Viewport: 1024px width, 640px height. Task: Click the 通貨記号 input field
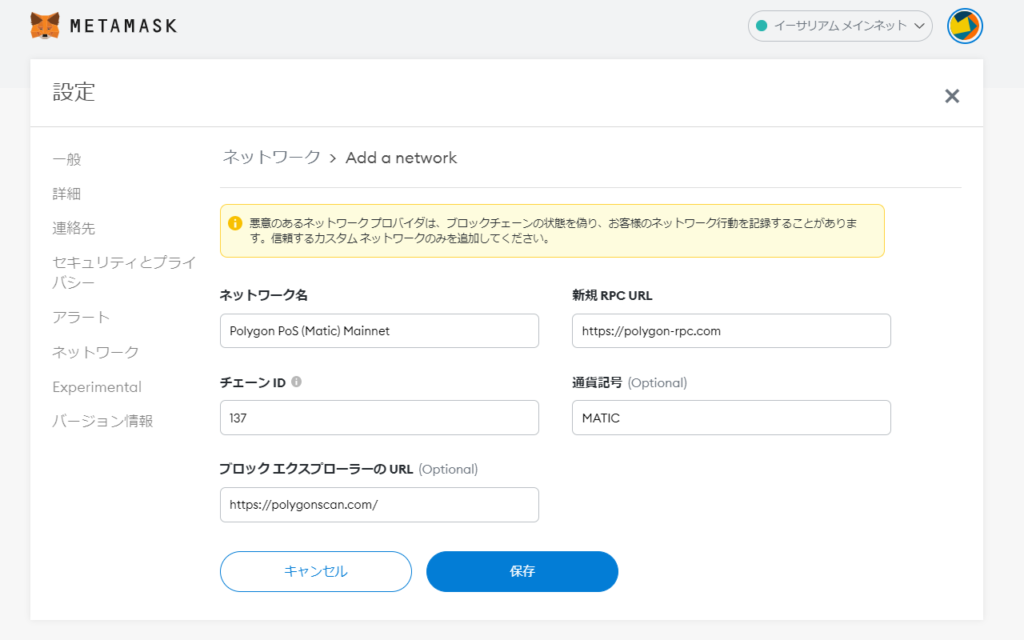pyautogui.click(x=731, y=417)
